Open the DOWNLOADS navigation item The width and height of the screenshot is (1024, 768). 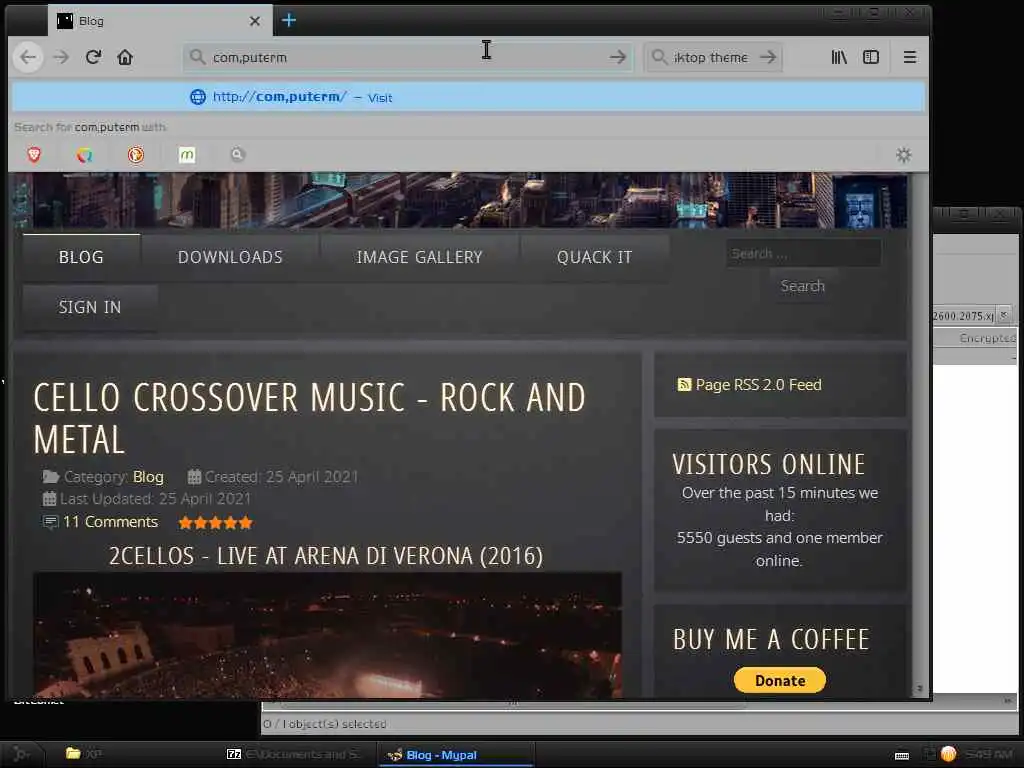click(231, 257)
